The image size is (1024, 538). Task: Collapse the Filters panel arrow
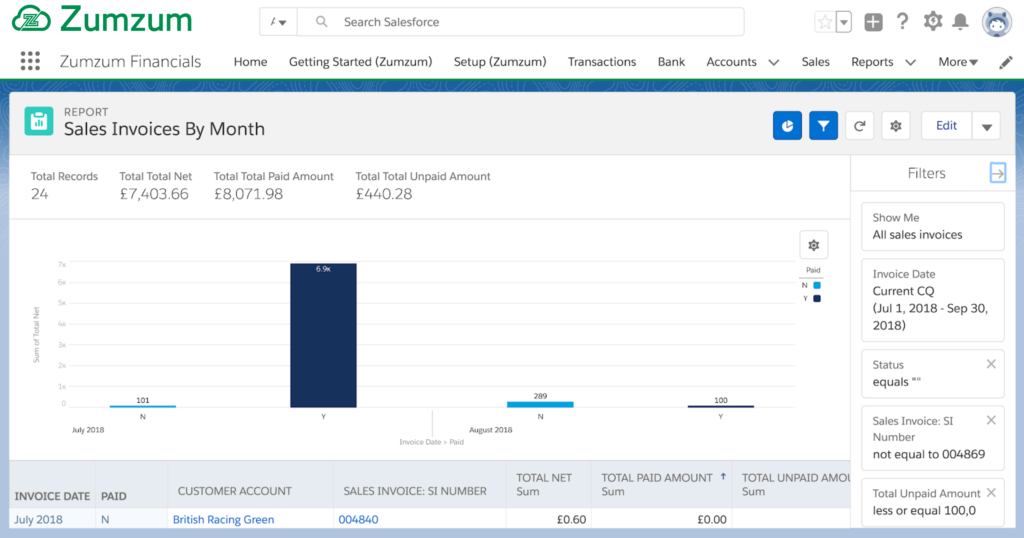[x=997, y=173]
